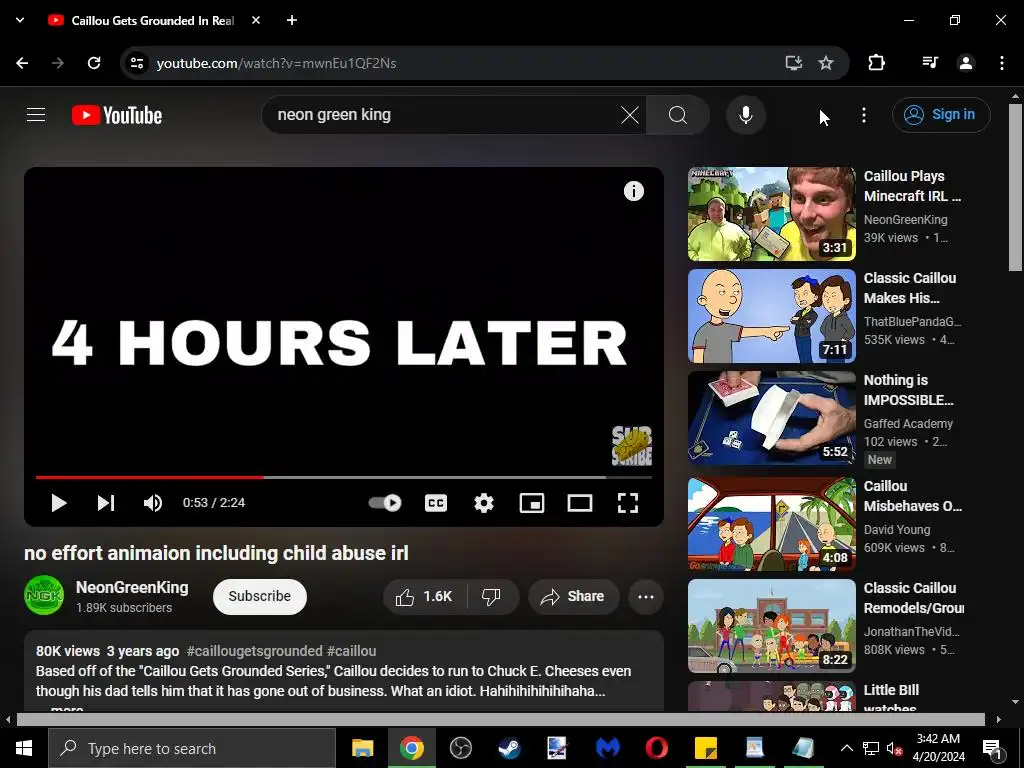Open #caillou hashtag link

pos(351,651)
